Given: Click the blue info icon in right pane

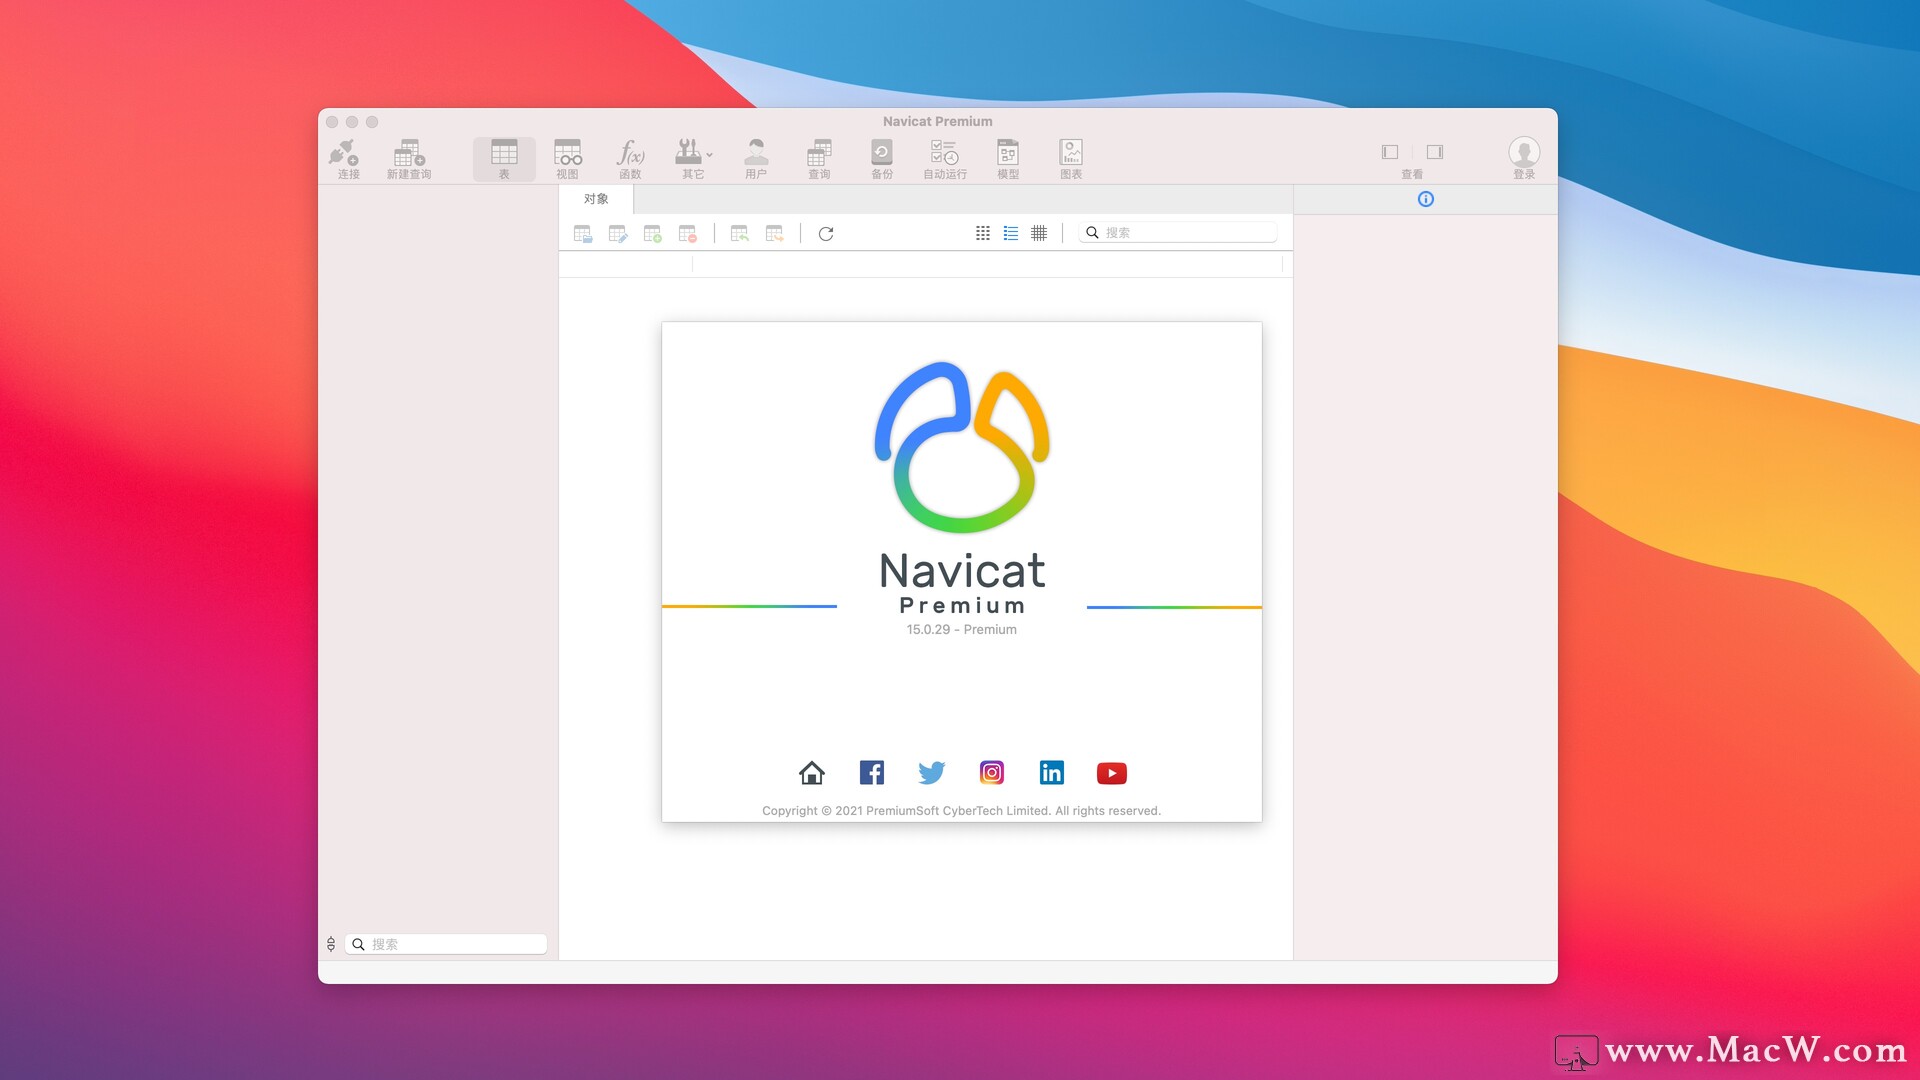Looking at the screenshot, I should click(1426, 199).
